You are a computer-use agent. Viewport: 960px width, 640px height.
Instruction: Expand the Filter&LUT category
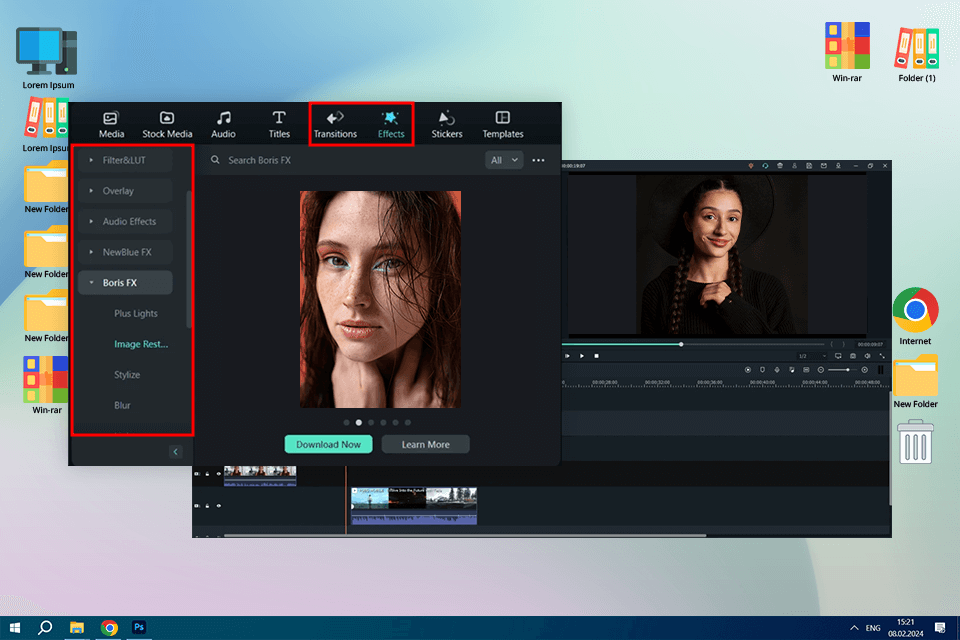125,160
